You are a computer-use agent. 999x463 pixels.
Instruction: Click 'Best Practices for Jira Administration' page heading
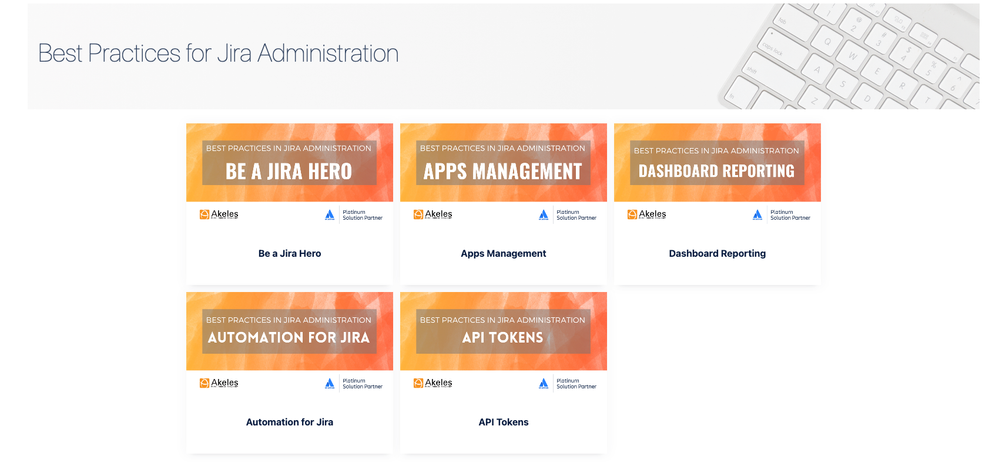(219, 53)
